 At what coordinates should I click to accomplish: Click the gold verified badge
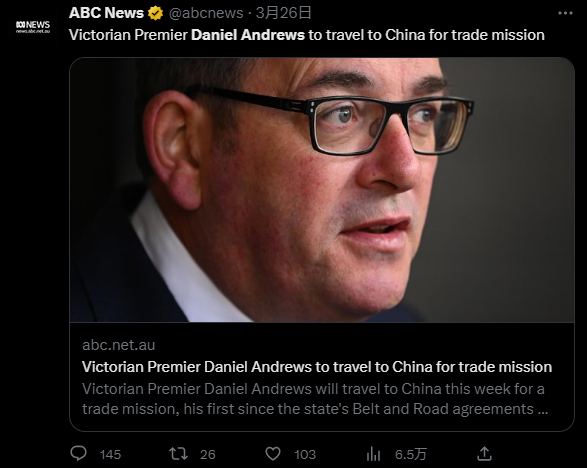coord(155,13)
